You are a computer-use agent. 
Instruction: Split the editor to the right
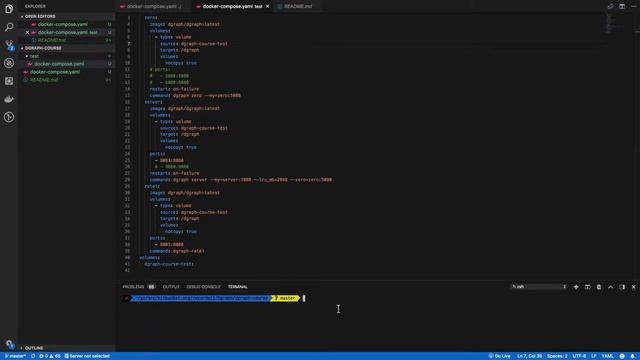[622, 6]
